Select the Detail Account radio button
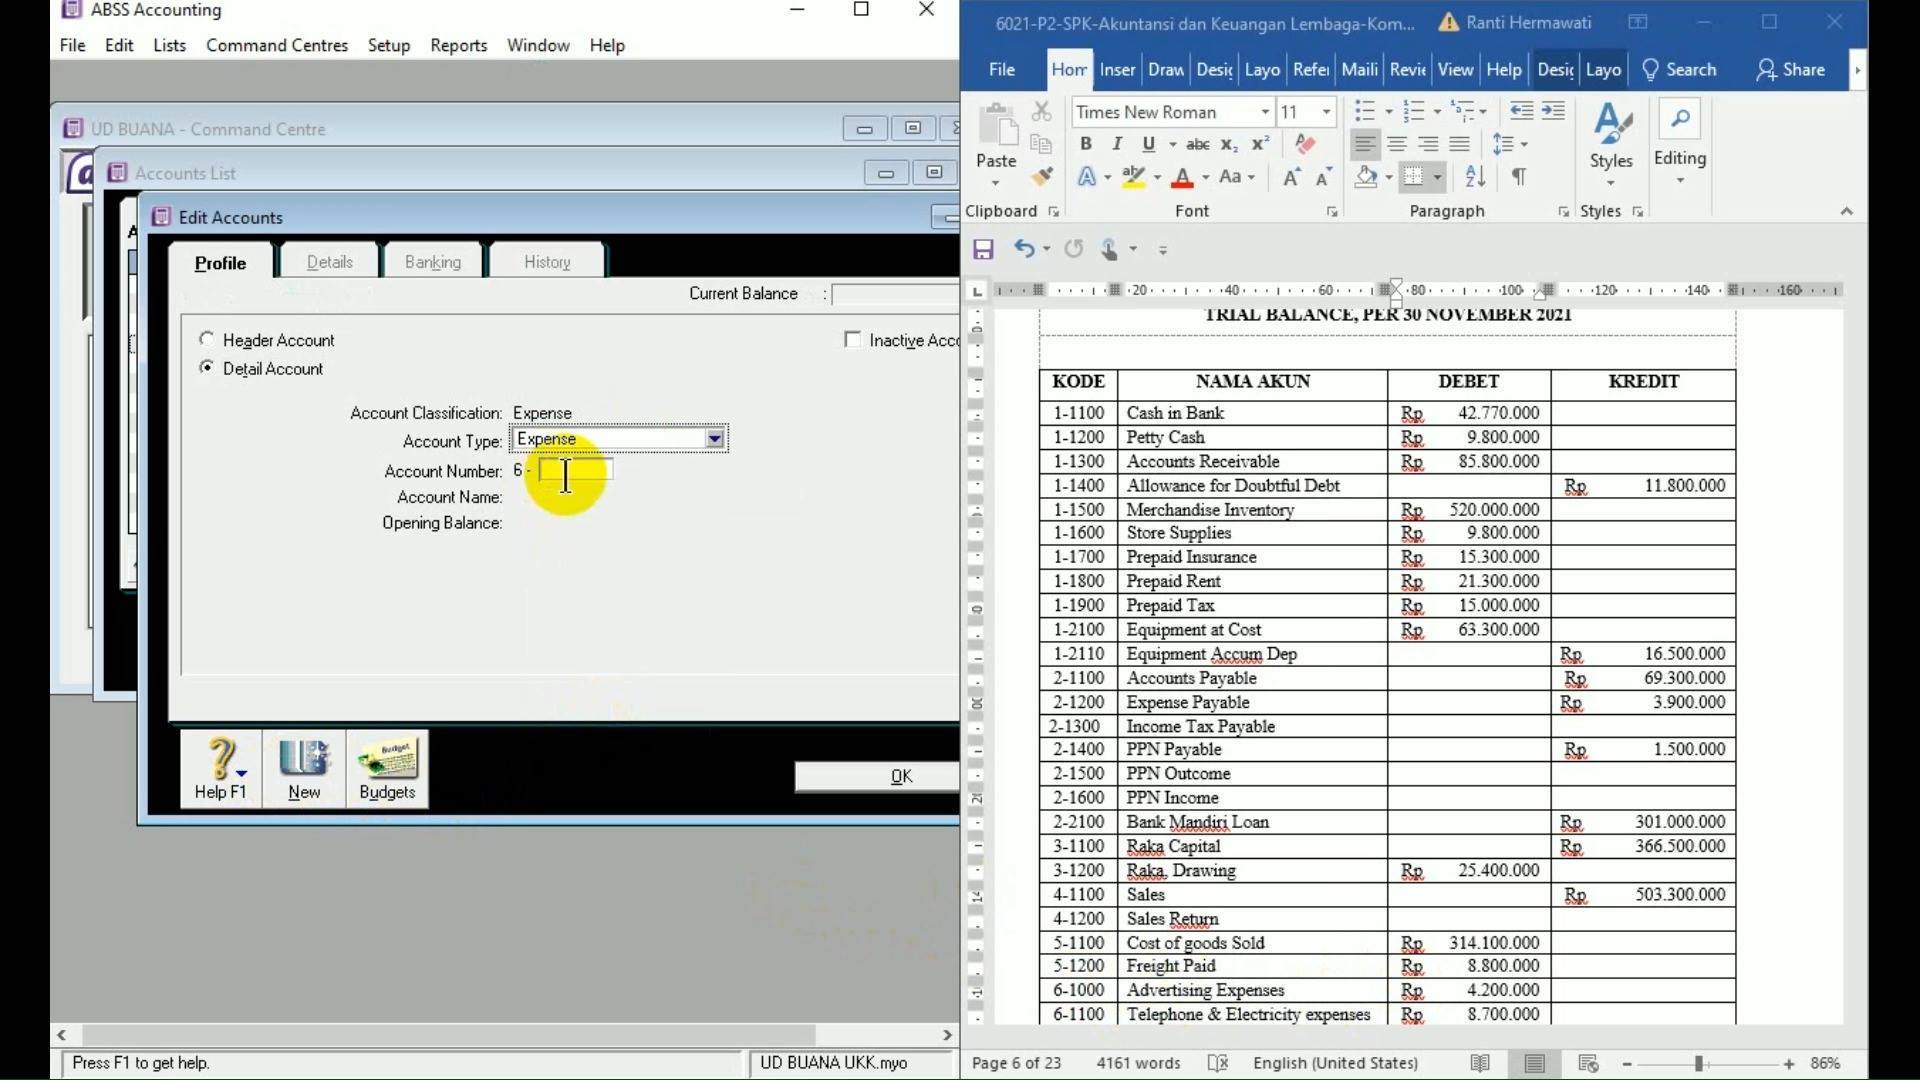Image resolution: width=1920 pixels, height=1080 pixels. click(207, 367)
